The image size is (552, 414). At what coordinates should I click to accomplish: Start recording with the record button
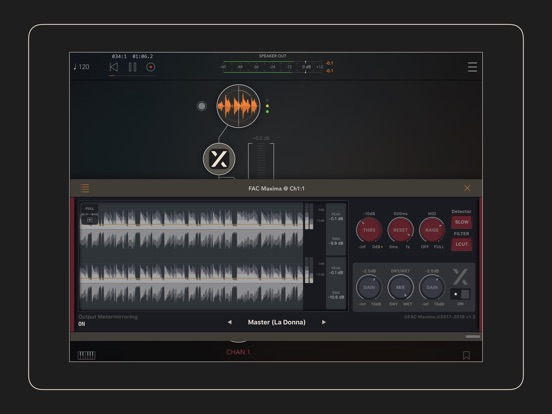[151, 67]
